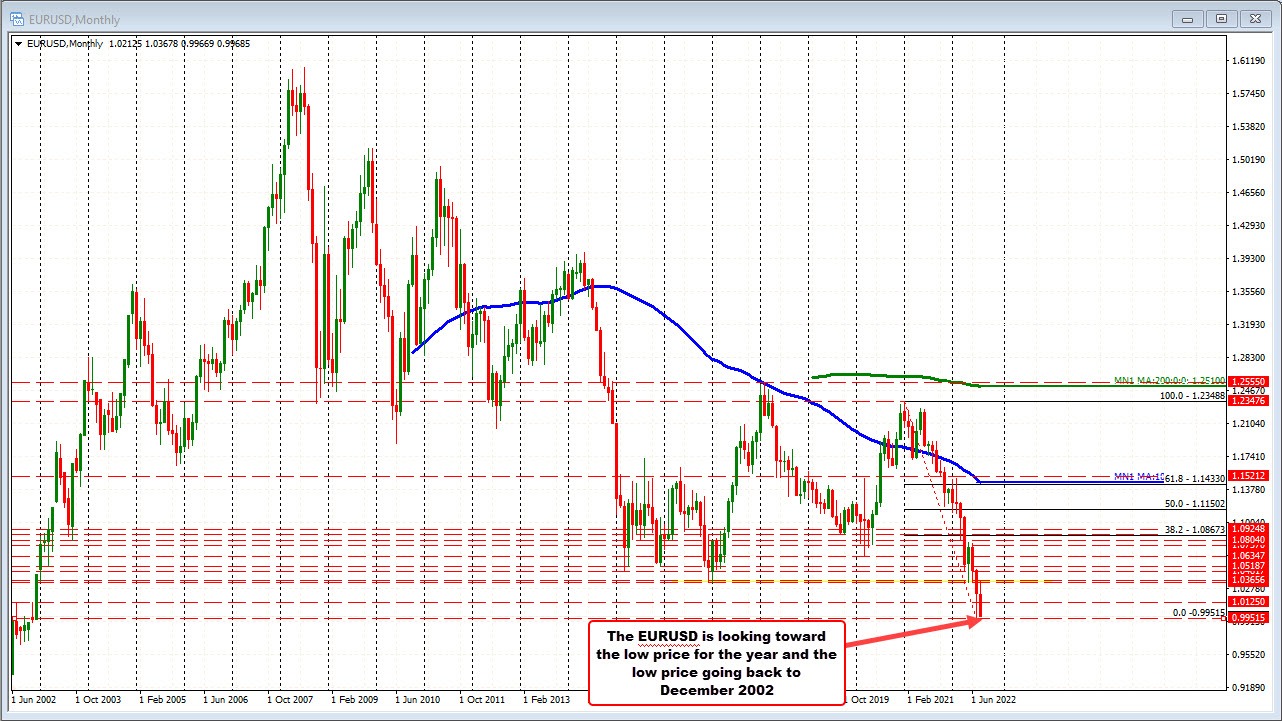Click the Fibonacci label 38.2 - 1.08673
The image size is (1282, 721).
[1194, 528]
